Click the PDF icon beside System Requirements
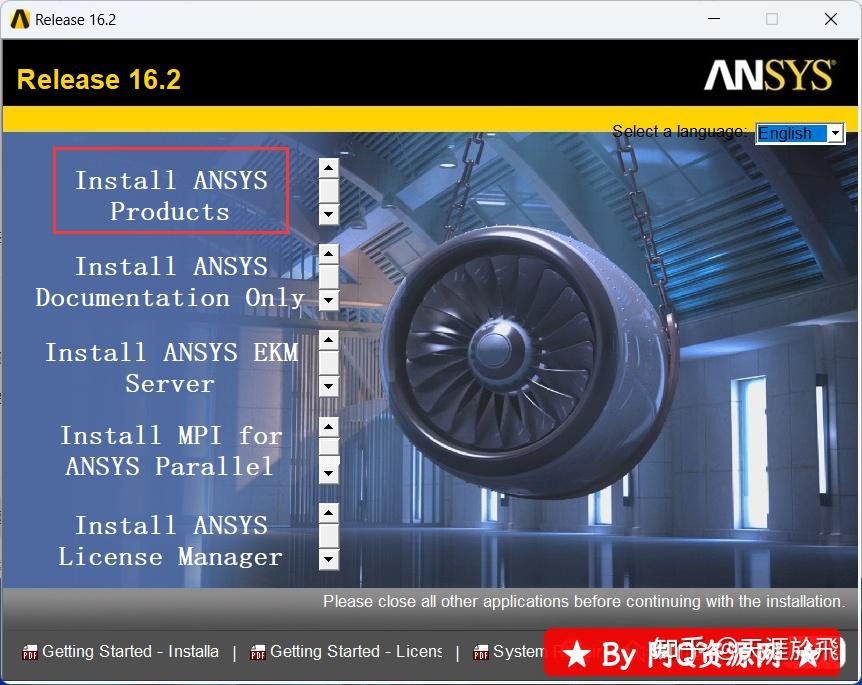 (x=484, y=651)
